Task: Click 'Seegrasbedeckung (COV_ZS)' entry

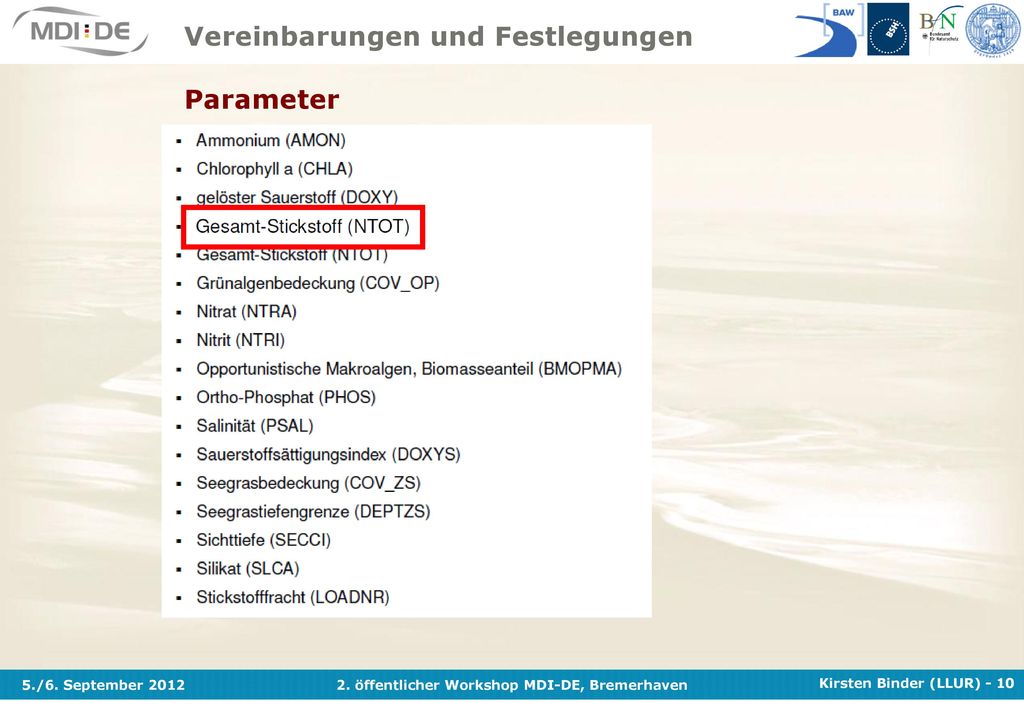Action: [308, 483]
